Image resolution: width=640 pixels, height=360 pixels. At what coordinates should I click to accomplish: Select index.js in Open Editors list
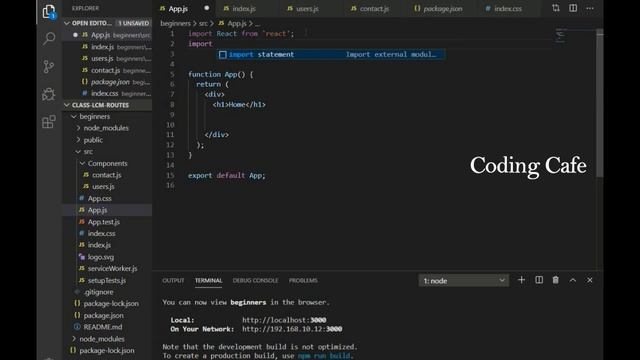click(x=107, y=47)
